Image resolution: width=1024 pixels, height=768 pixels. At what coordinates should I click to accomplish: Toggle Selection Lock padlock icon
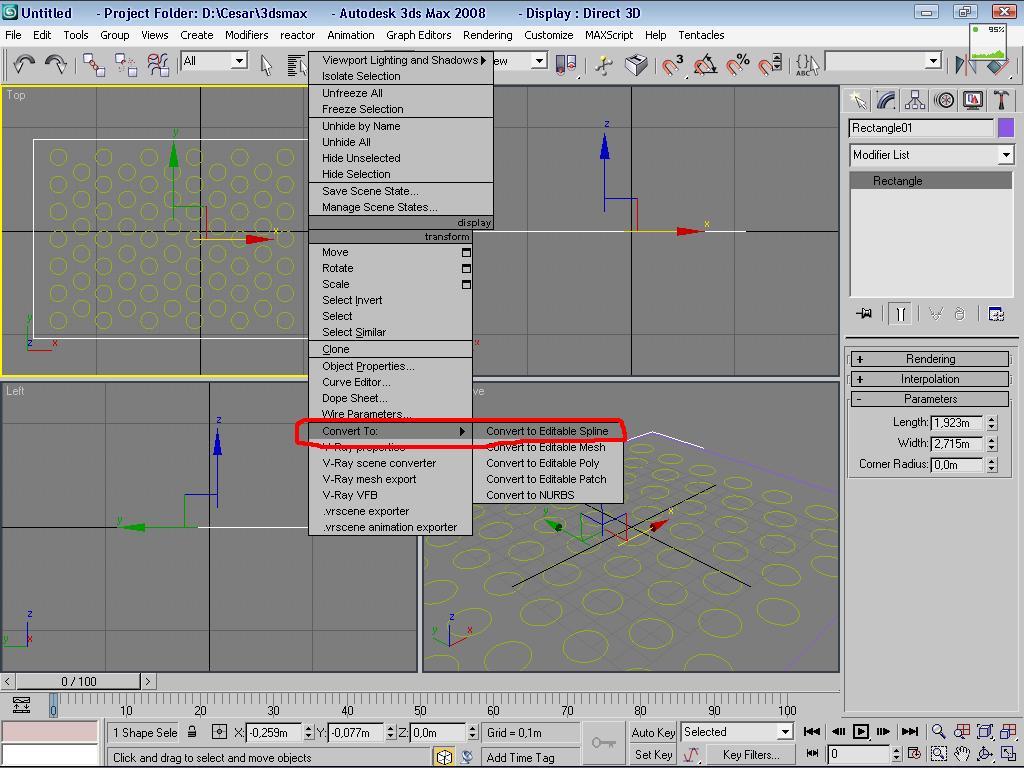click(x=192, y=732)
